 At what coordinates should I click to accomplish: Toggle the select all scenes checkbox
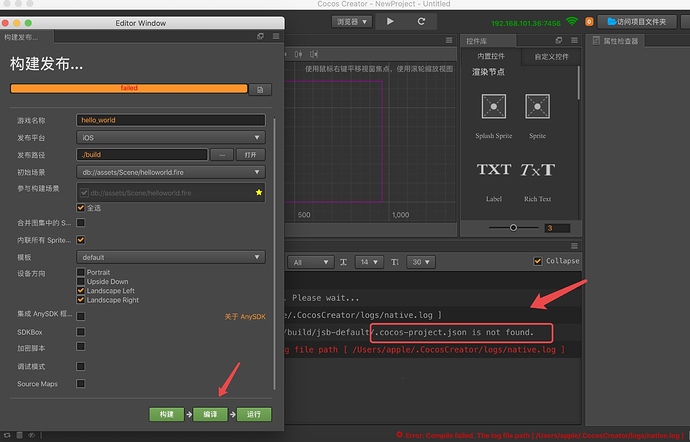[81, 207]
